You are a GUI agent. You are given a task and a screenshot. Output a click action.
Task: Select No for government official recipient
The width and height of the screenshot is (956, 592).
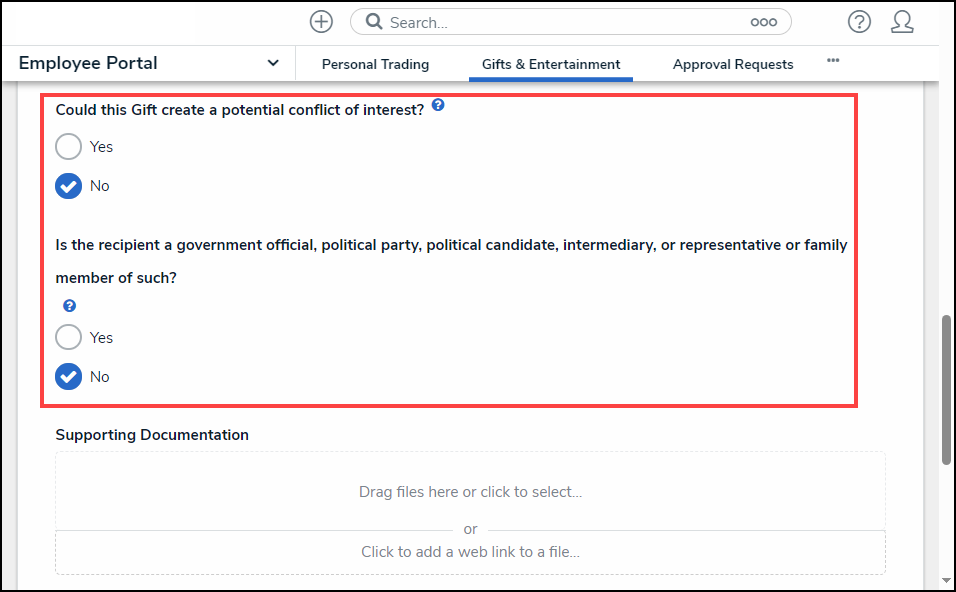(x=68, y=377)
